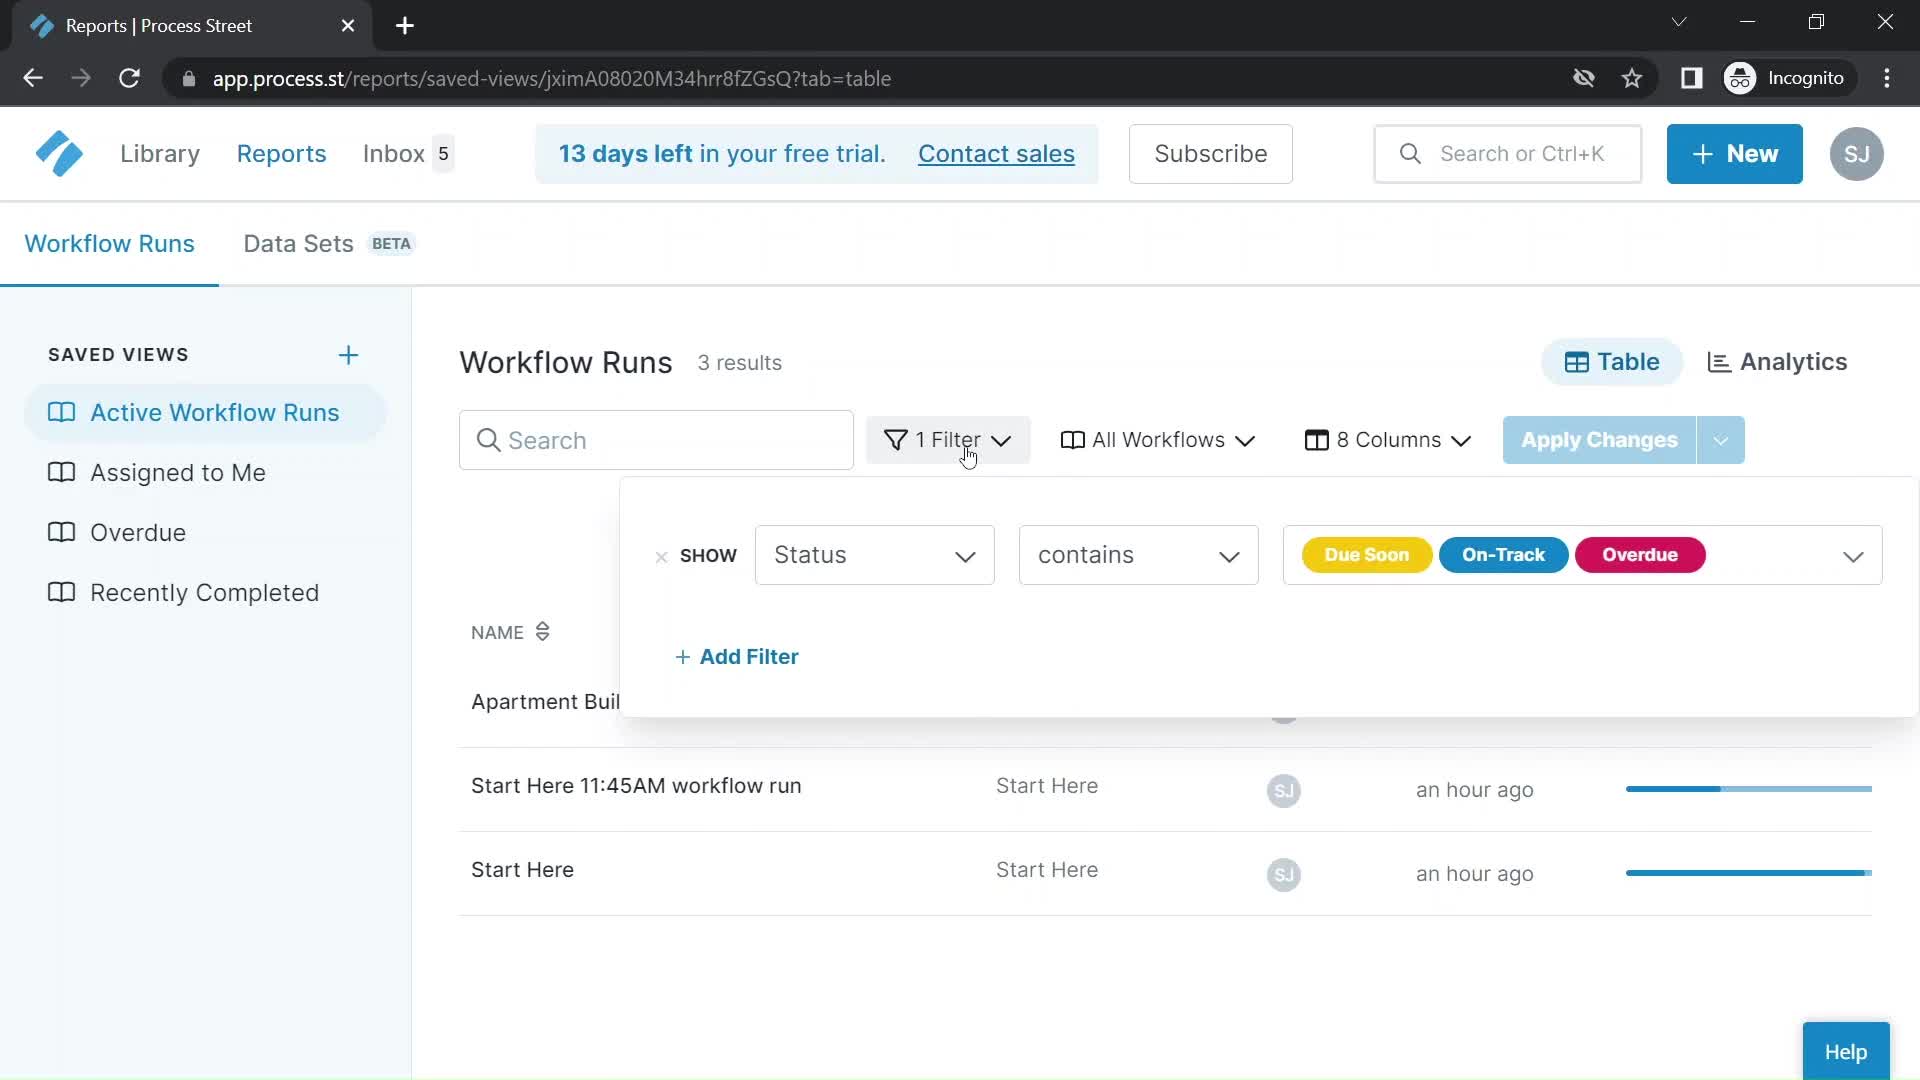Click the Apply Changes button
Screen dimensions: 1920x1080
[1599, 440]
